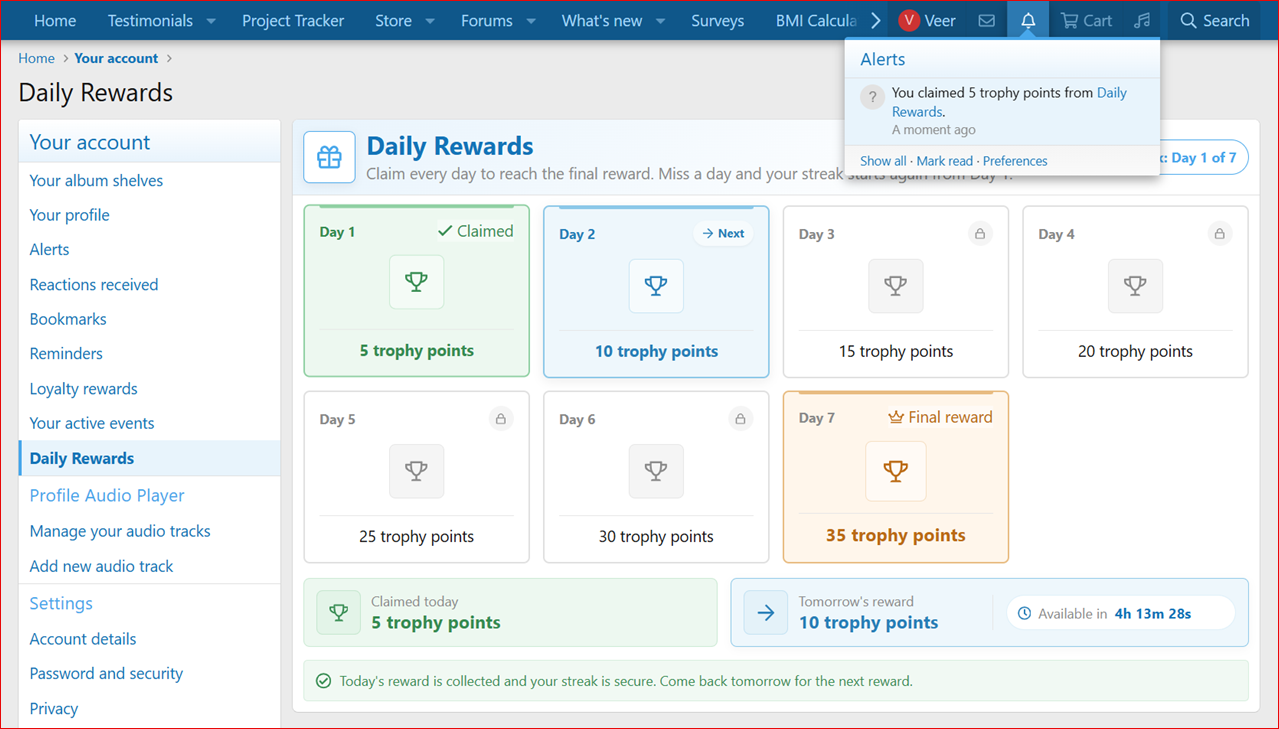Open Manage your audio tracks

tap(120, 531)
